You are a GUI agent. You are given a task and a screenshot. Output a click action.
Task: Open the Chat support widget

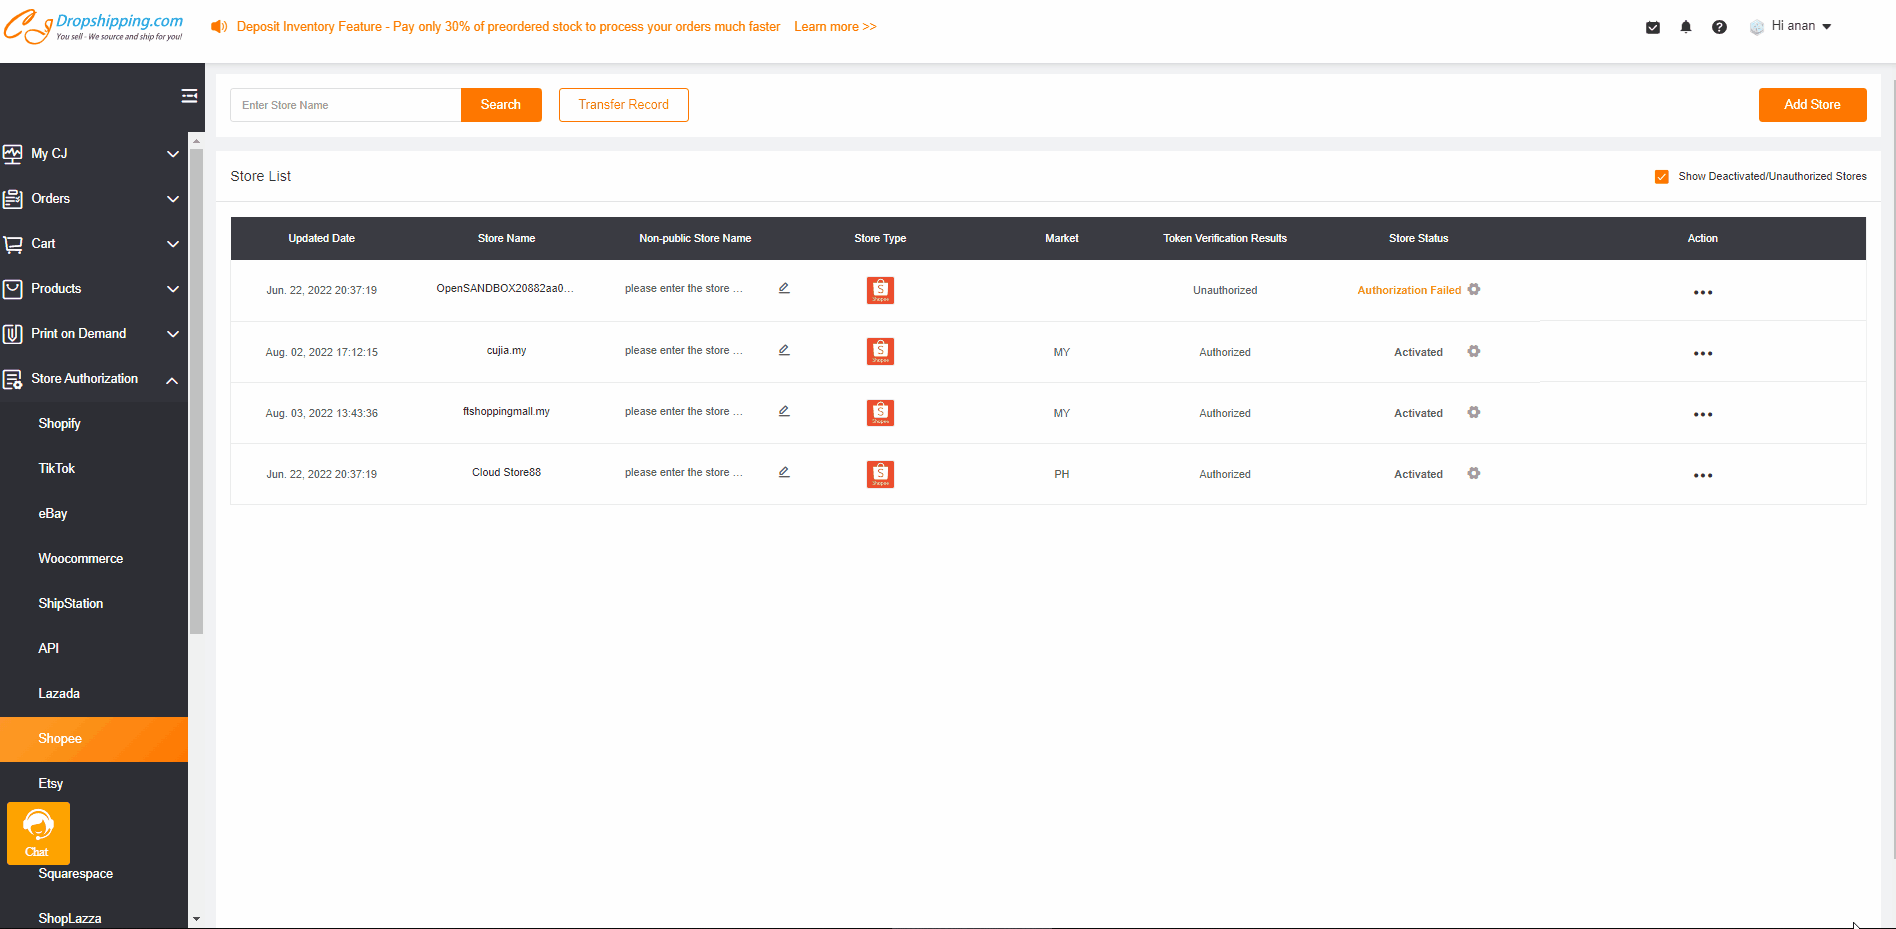[x=38, y=833]
